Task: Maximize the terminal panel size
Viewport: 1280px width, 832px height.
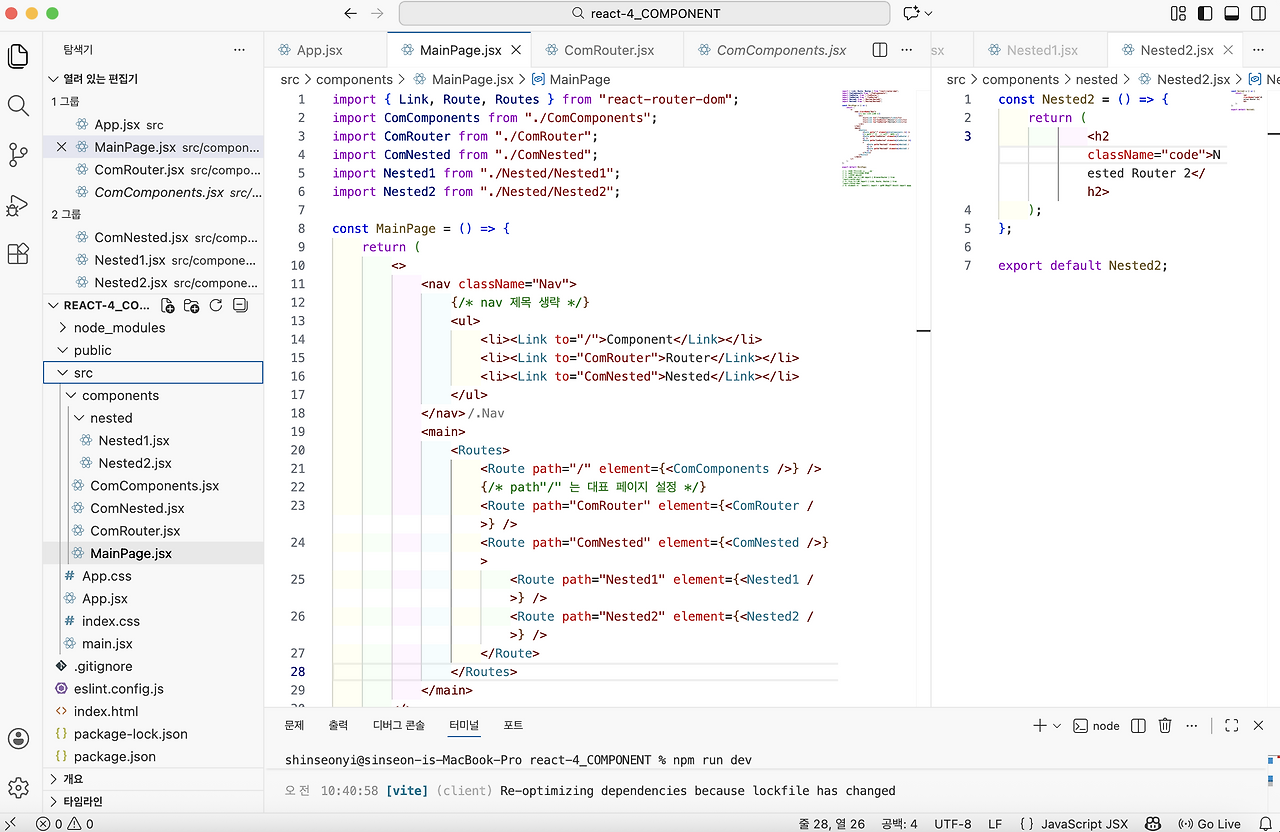Action: click(1231, 726)
